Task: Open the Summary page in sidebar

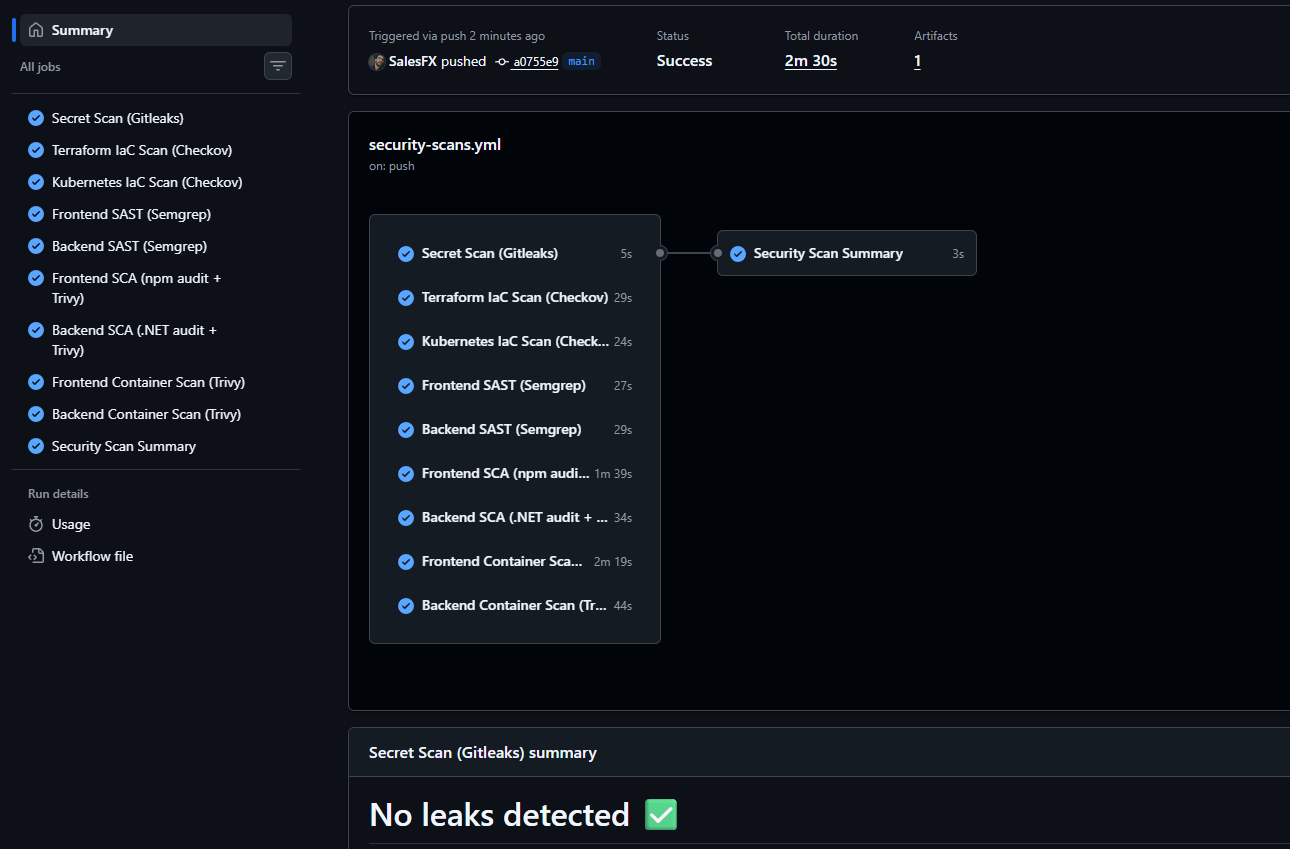Action: tap(156, 30)
